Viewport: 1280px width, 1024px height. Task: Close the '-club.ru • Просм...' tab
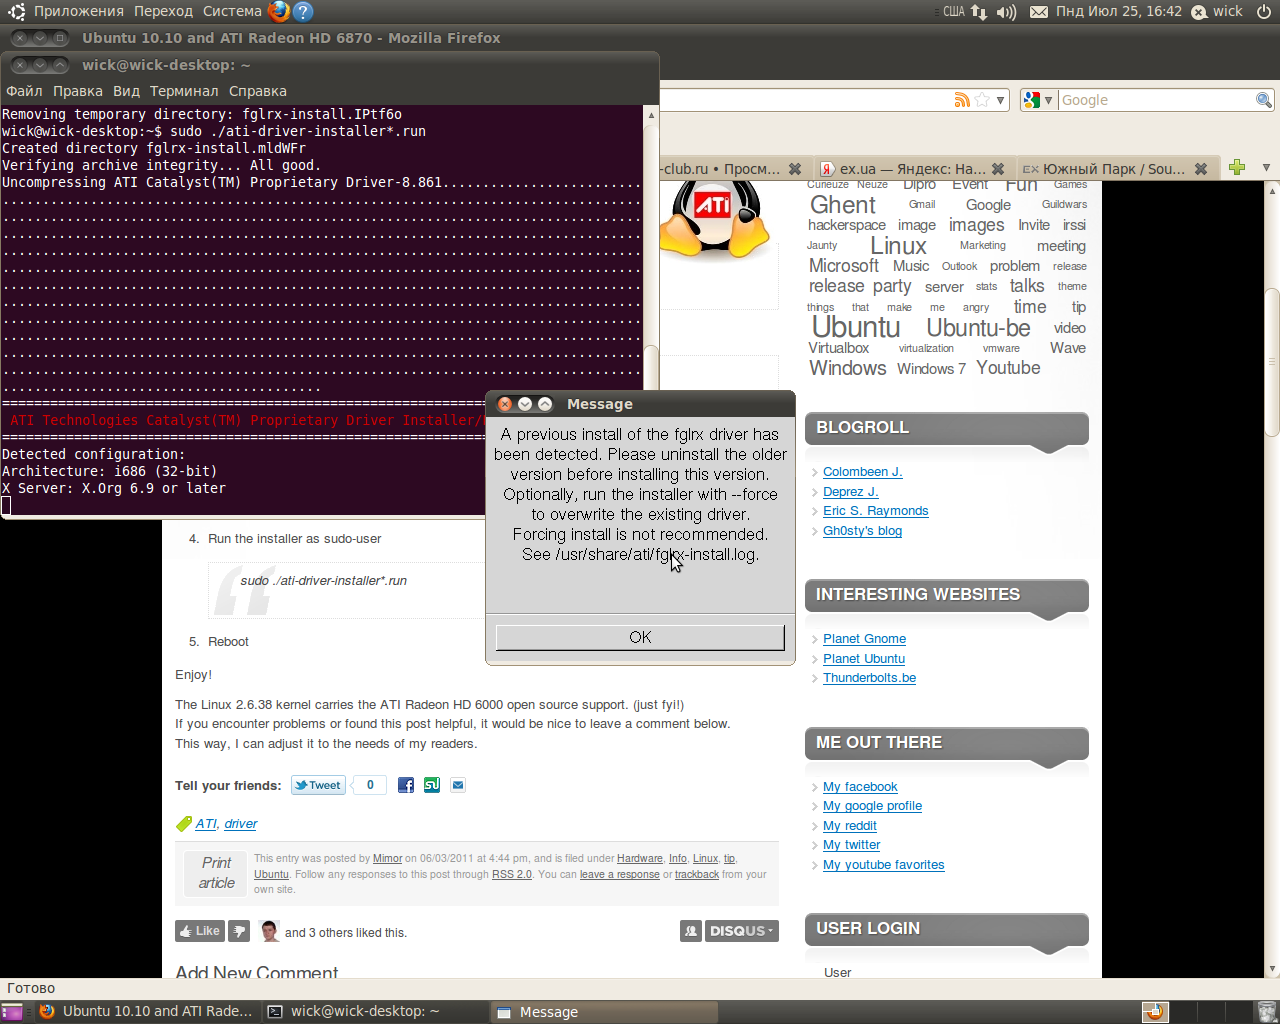tap(795, 169)
